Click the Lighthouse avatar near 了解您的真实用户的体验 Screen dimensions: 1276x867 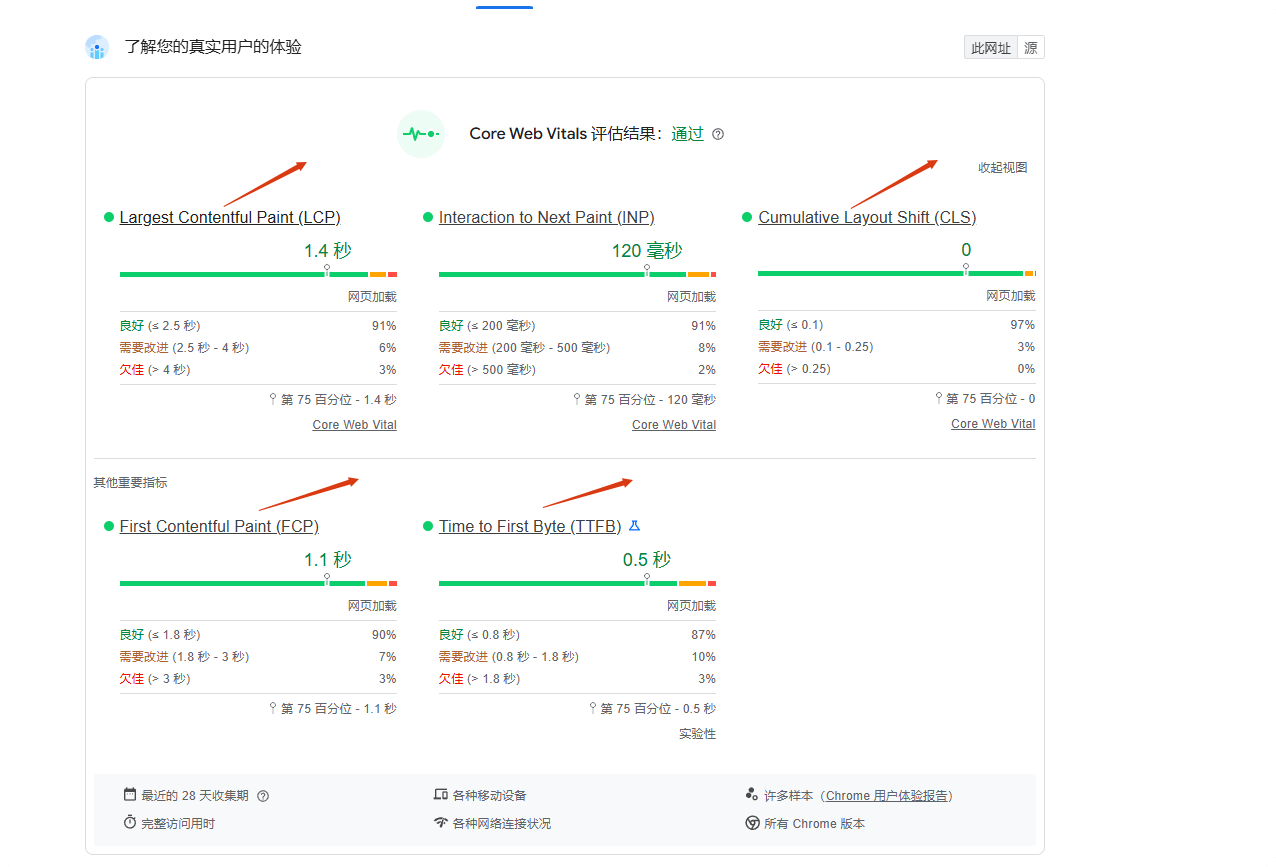[x=96, y=46]
